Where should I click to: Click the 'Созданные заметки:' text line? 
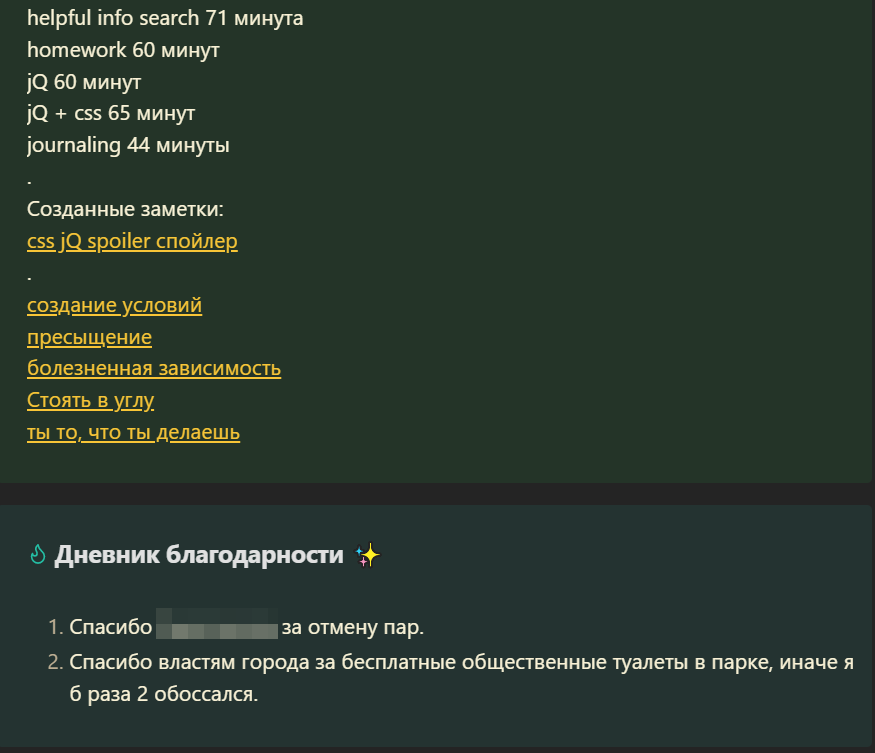(x=125, y=209)
